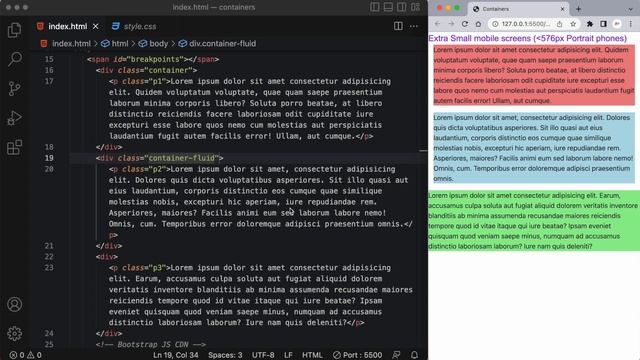The image size is (640, 360).
Task: View site information icon in address bar
Action: coord(495,24)
